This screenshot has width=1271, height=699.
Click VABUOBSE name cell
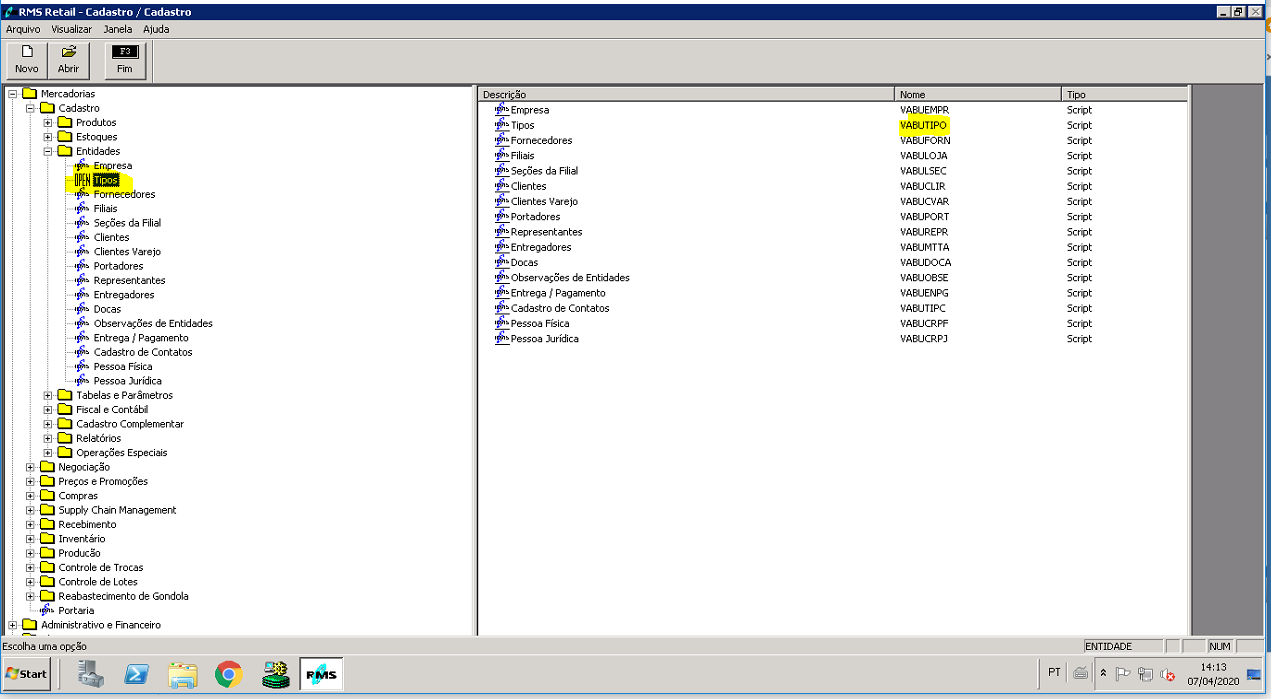[x=924, y=278]
